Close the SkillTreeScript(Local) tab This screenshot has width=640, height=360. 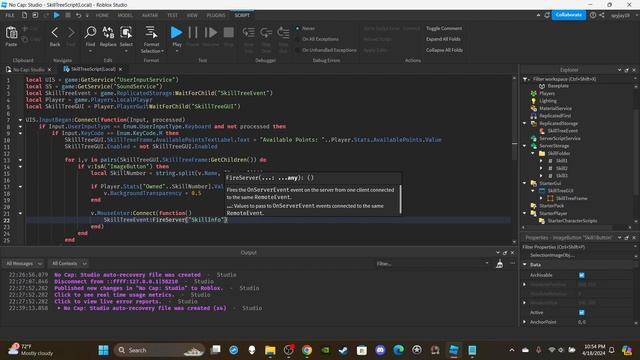tap(120, 69)
